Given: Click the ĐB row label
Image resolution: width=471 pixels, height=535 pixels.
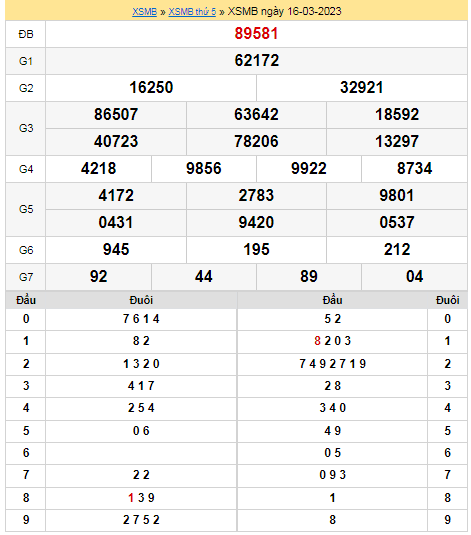Looking at the screenshot, I should 26,34.
